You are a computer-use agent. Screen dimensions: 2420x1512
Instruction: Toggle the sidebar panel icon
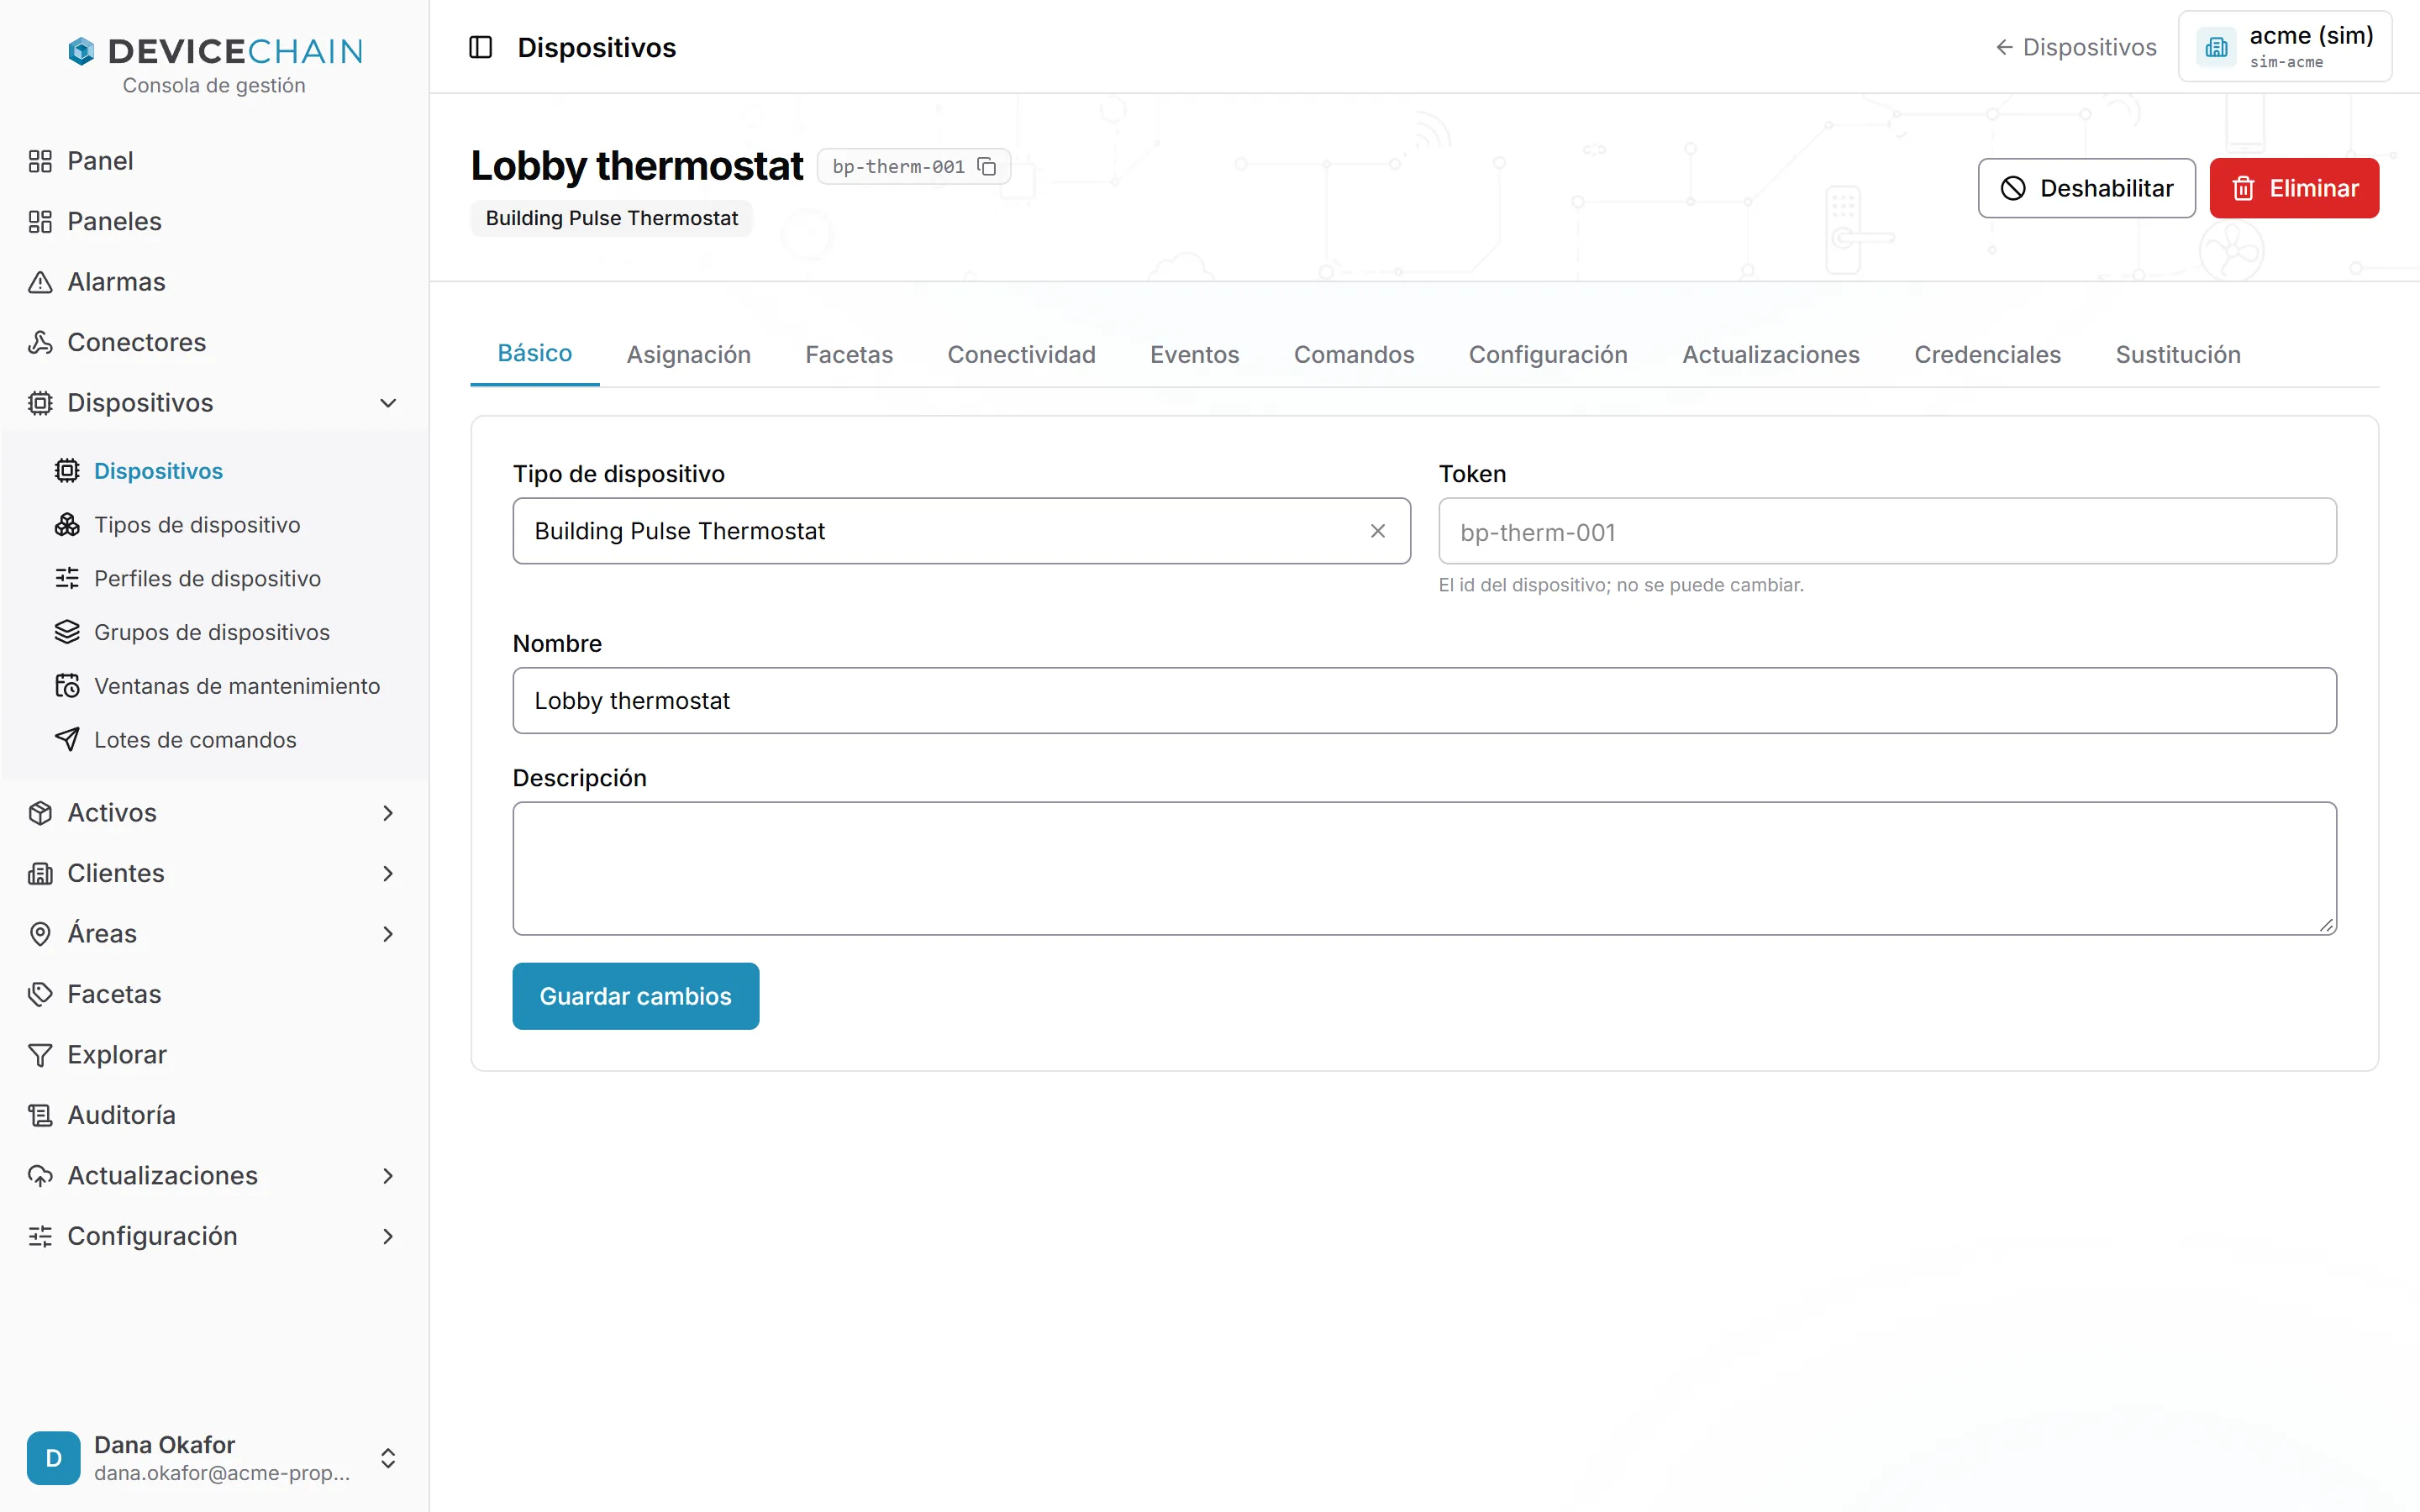pyautogui.click(x=480, y=47)
